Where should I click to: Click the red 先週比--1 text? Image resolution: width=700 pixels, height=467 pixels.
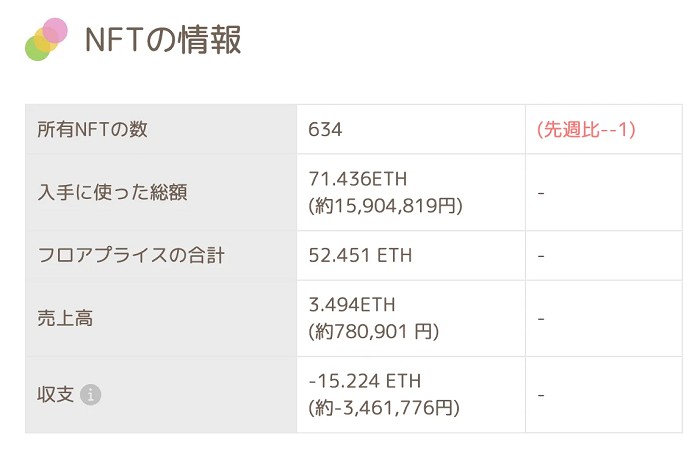[586, 130]
